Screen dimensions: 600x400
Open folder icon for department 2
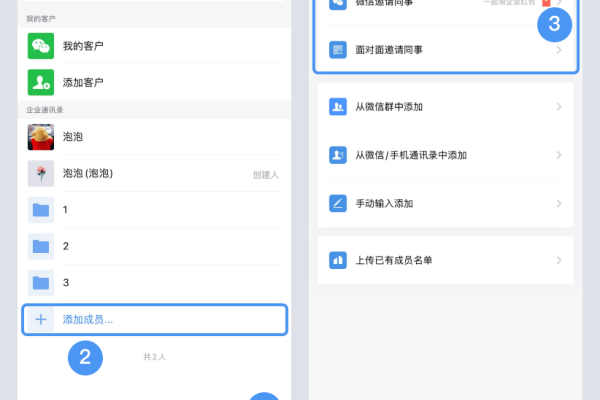pos(41,246)
